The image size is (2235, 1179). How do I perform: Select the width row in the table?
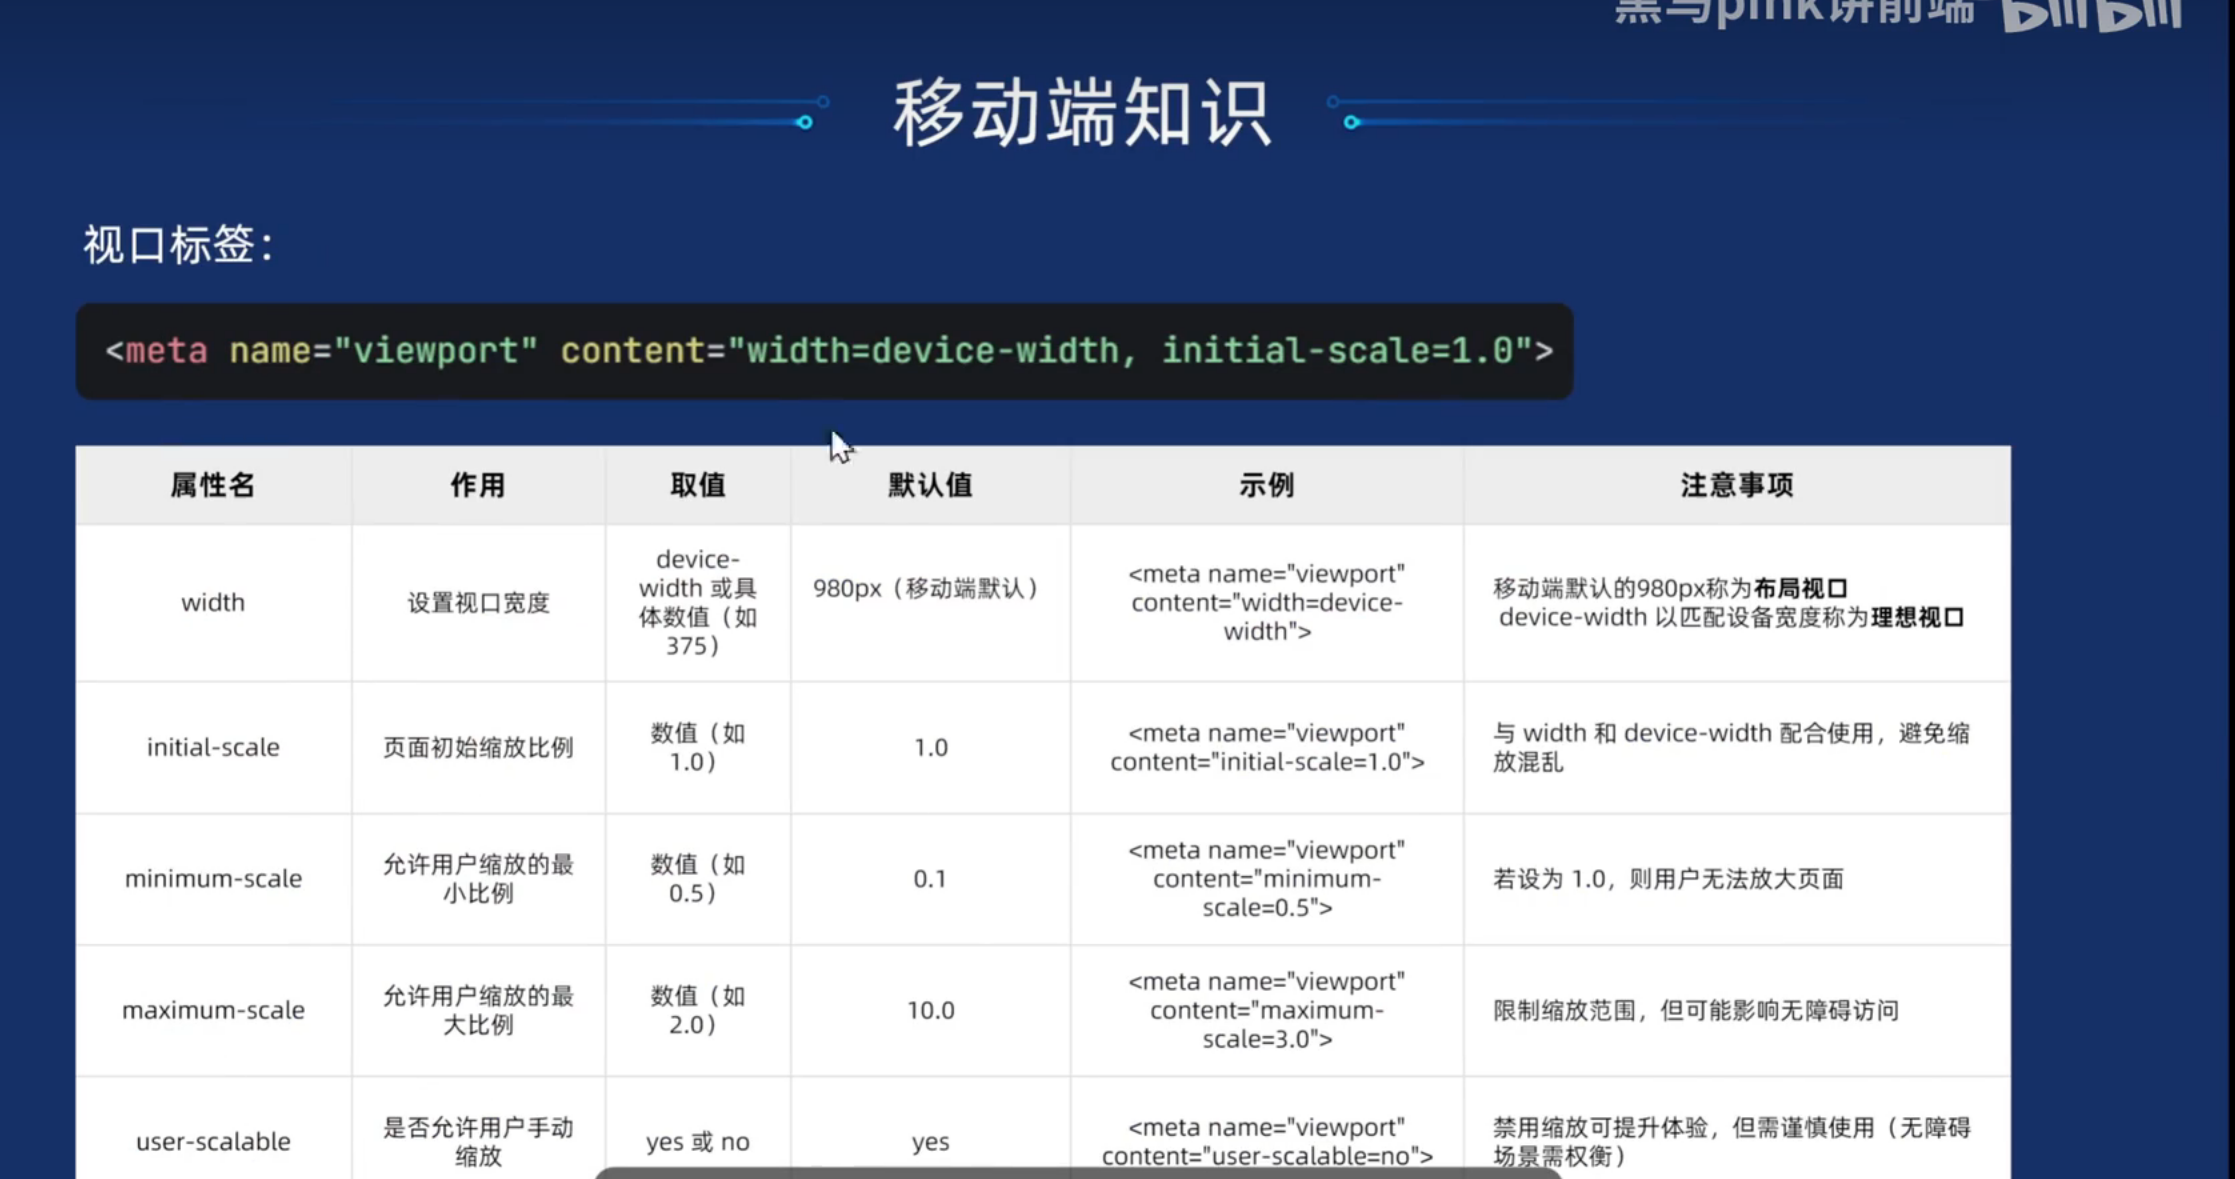point(212,603)
